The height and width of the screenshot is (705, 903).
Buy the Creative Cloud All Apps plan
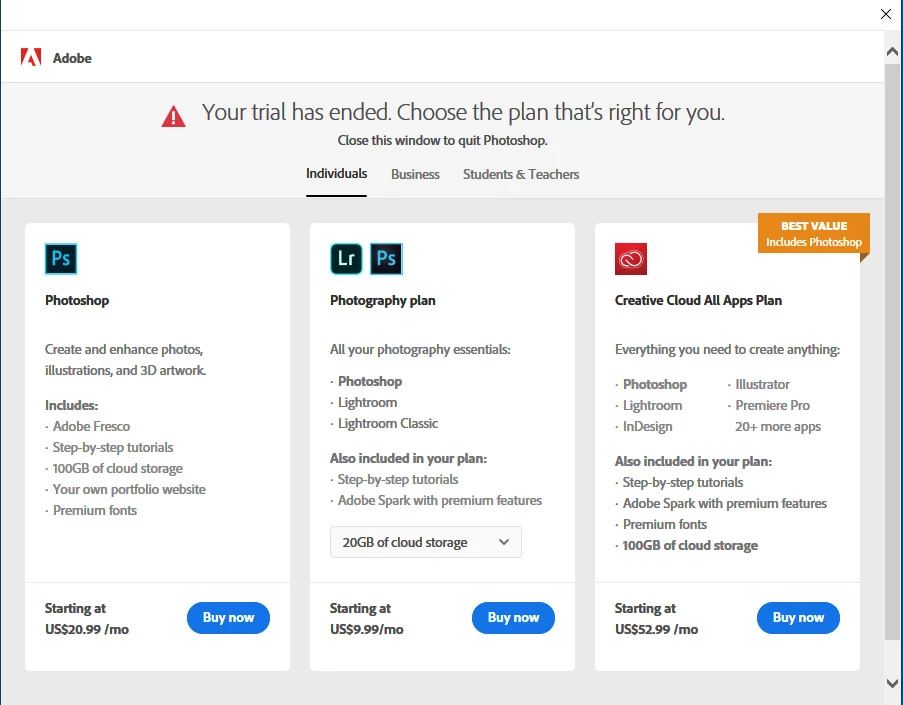point(798,617)
